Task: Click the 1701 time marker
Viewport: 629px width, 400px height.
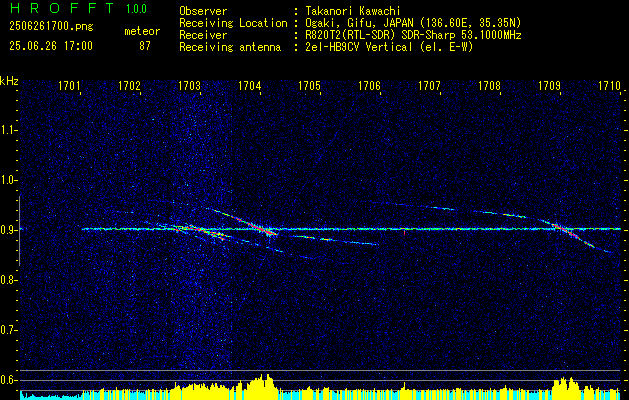Action: pos(70,85)
